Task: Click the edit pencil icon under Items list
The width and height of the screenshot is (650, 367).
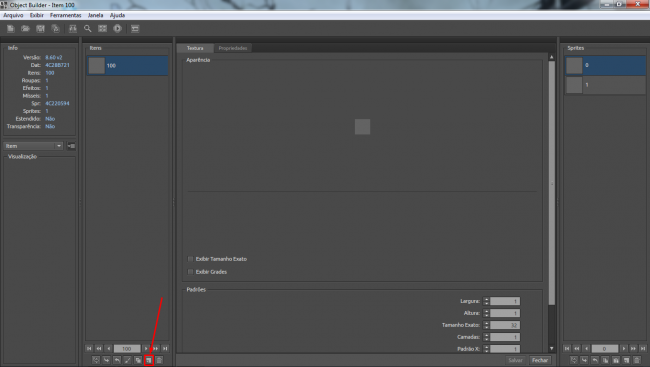Action: click(x=128, y=360)
